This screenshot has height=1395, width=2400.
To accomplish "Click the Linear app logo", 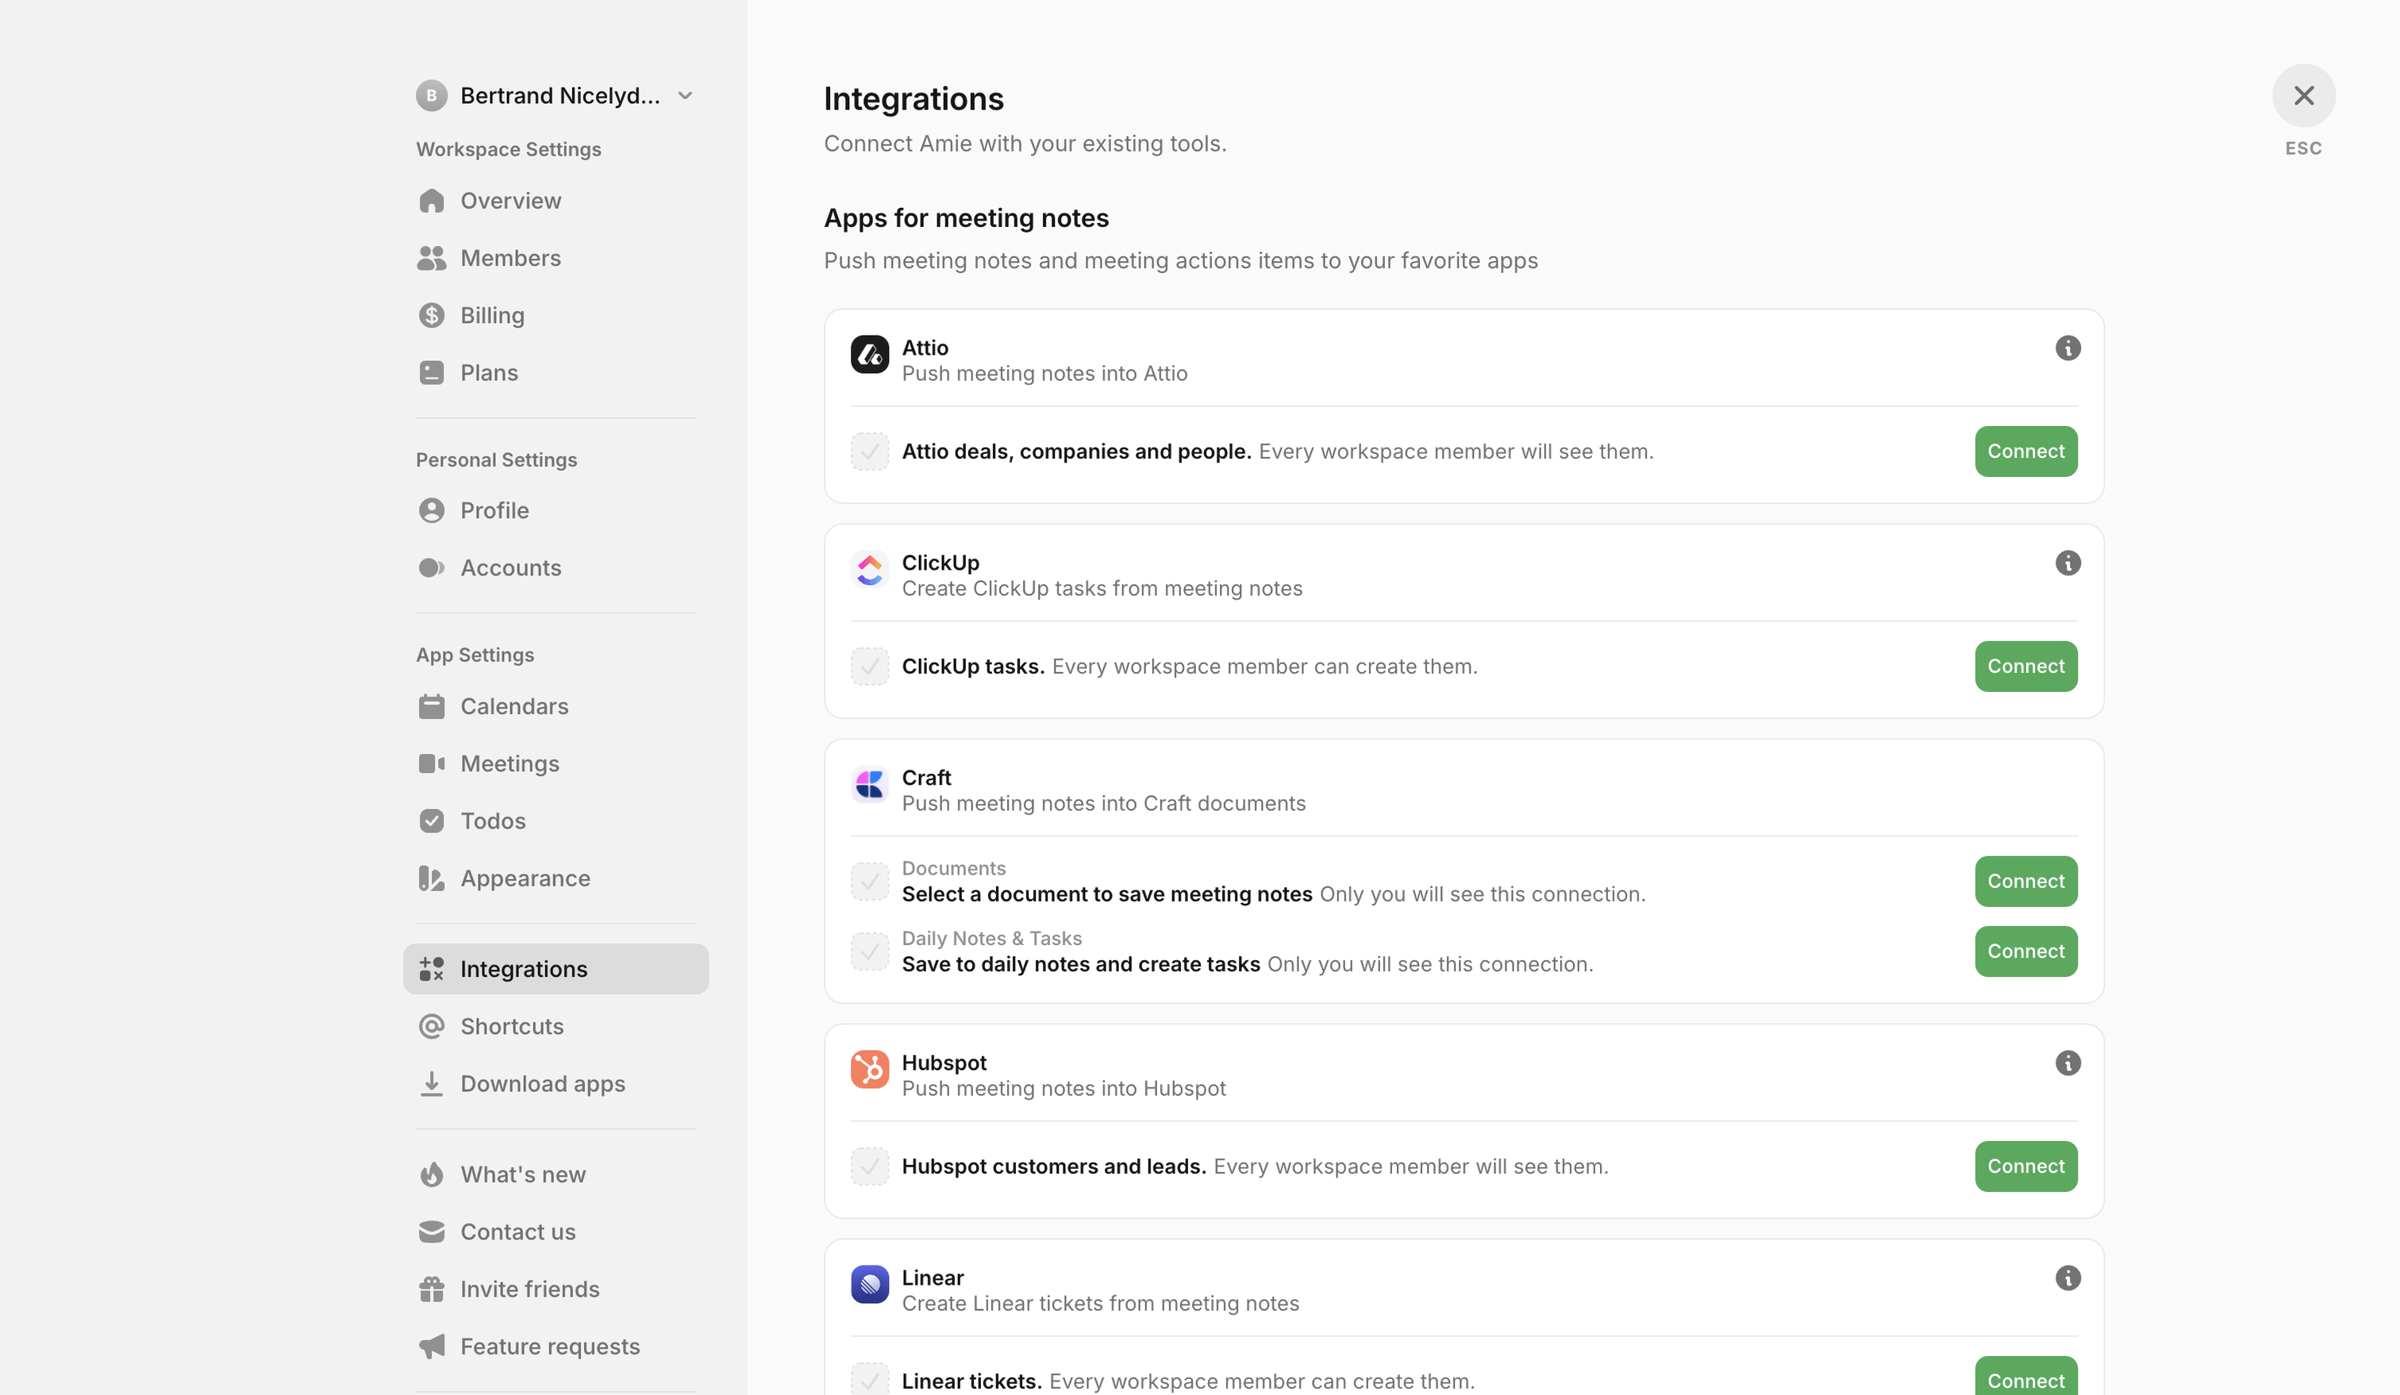I will pyautogui.click(x=869, y=1284).
